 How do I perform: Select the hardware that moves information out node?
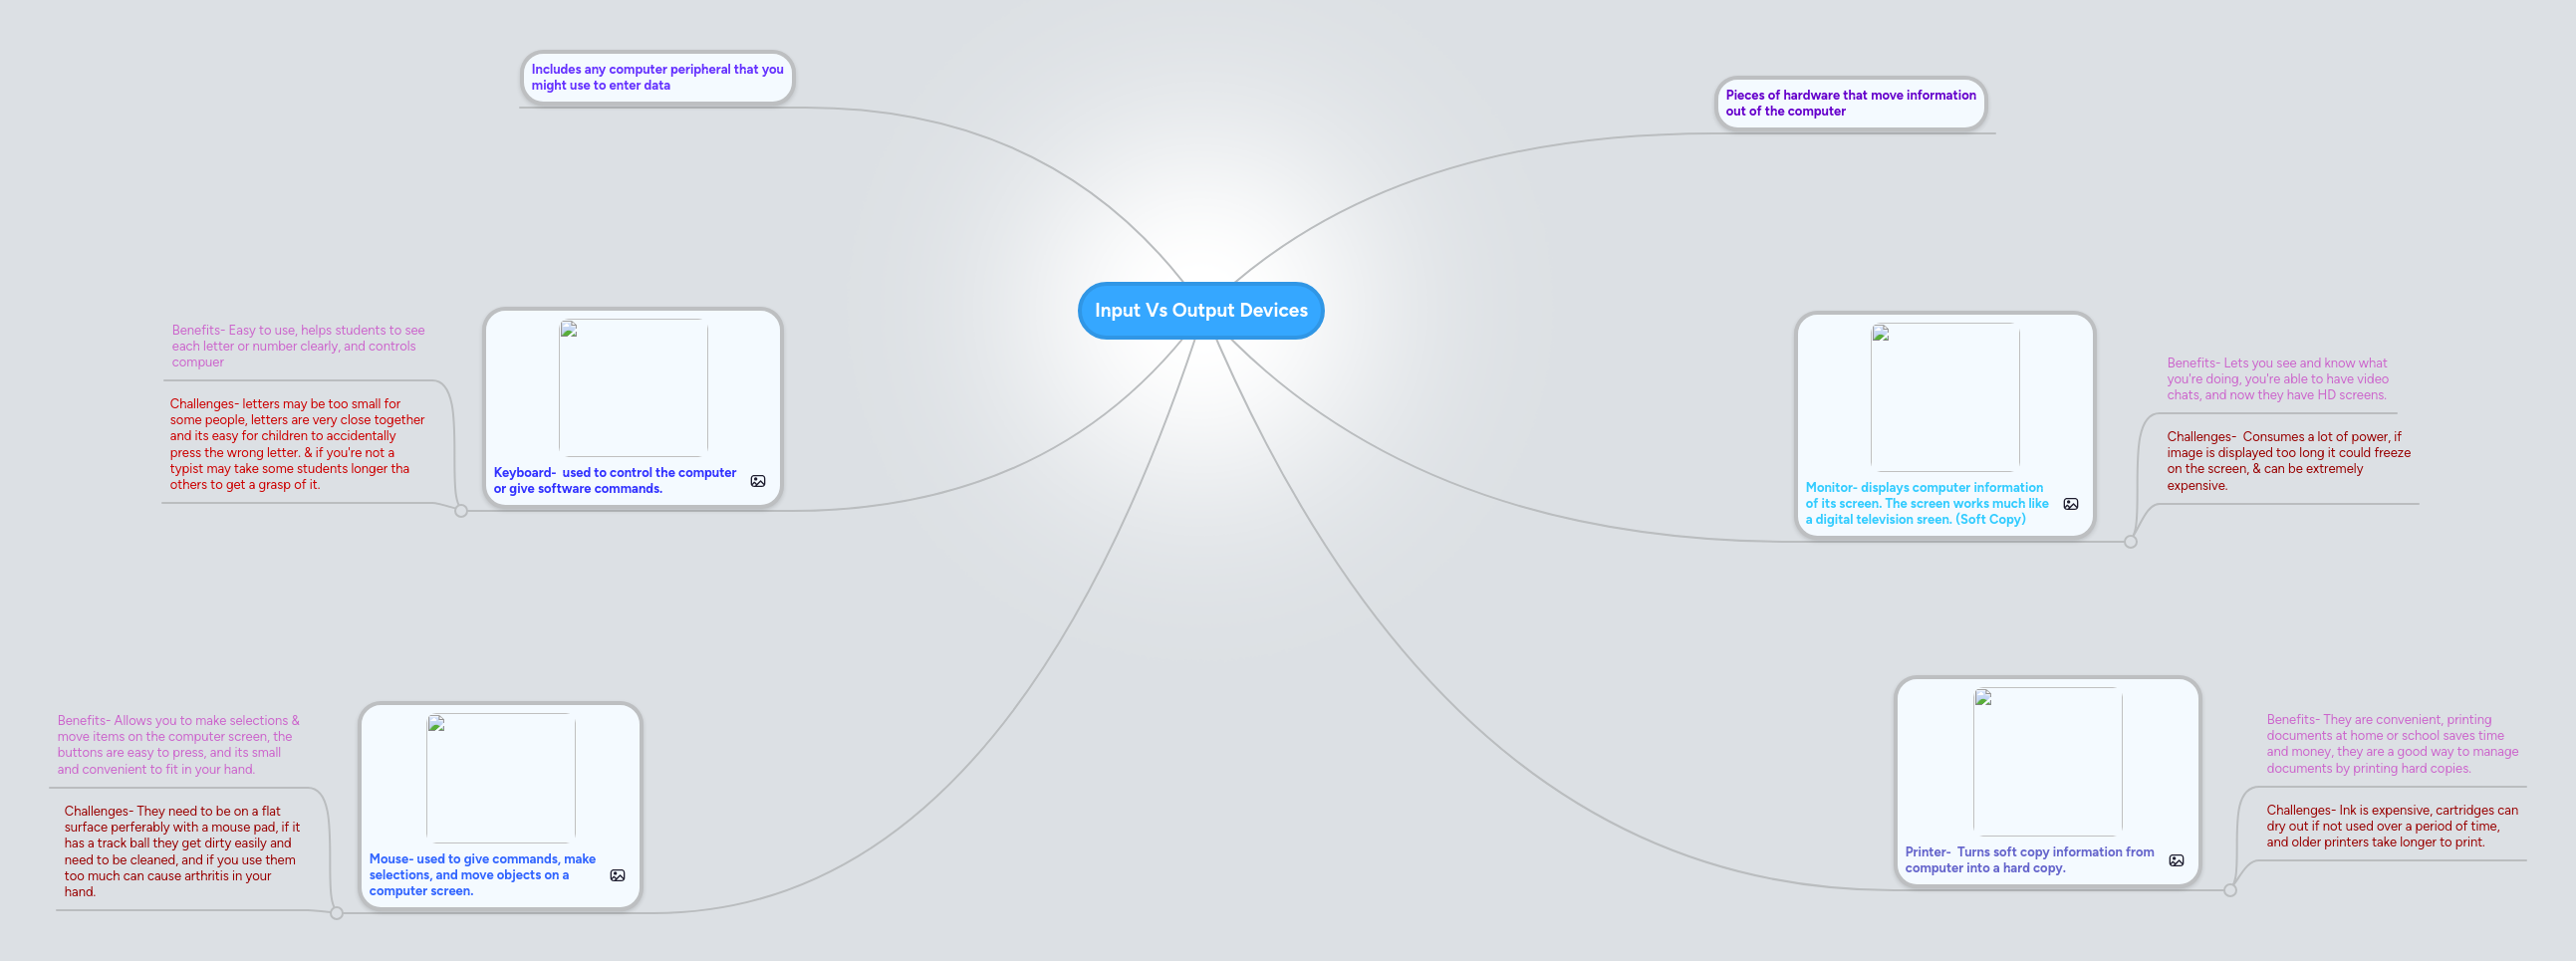point(1851,103)
